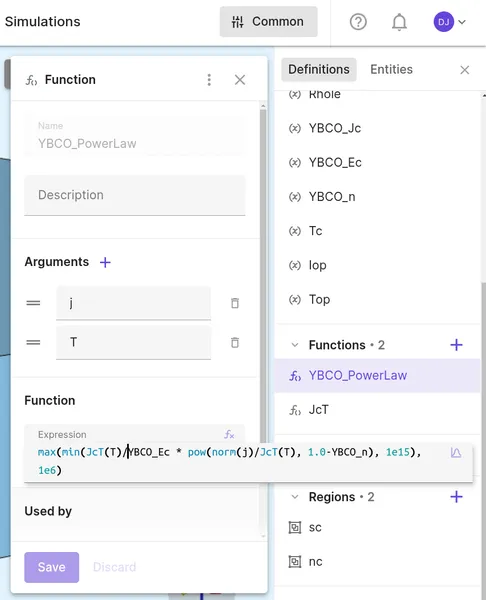Open the function plot preview icon
486x600 pixels.
[x=456, y=453]
